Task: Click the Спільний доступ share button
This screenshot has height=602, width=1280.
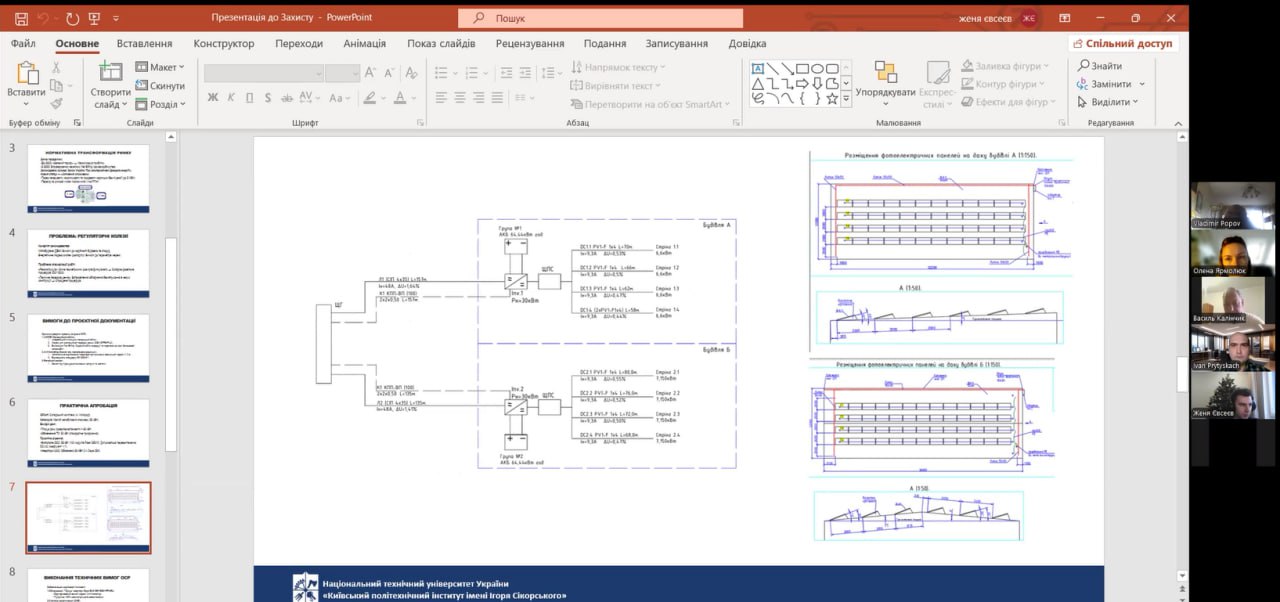Action: 1123,44
